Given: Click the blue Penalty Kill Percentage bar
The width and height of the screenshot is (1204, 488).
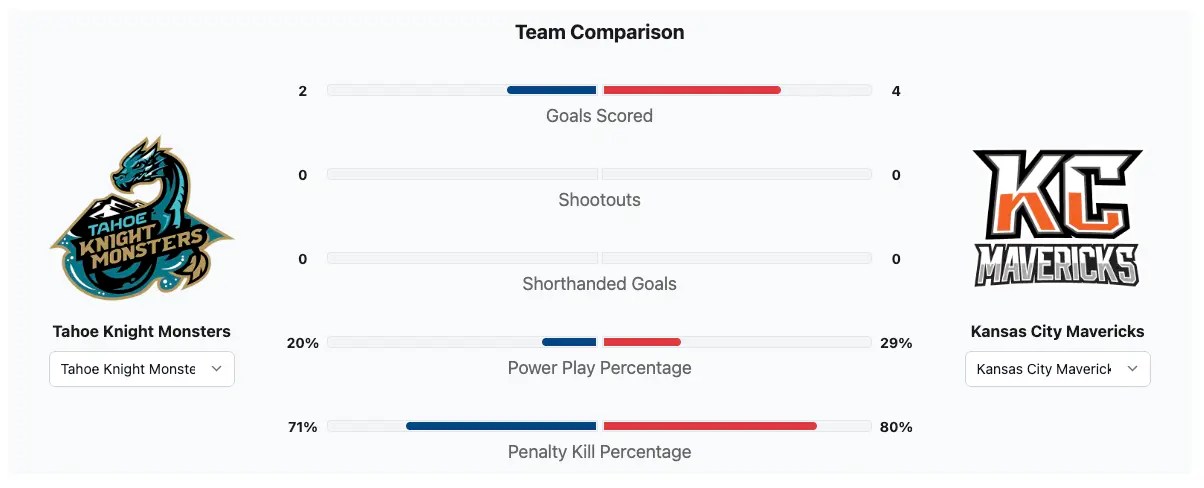Looking at the screenshot, I should tap(501, 426).
